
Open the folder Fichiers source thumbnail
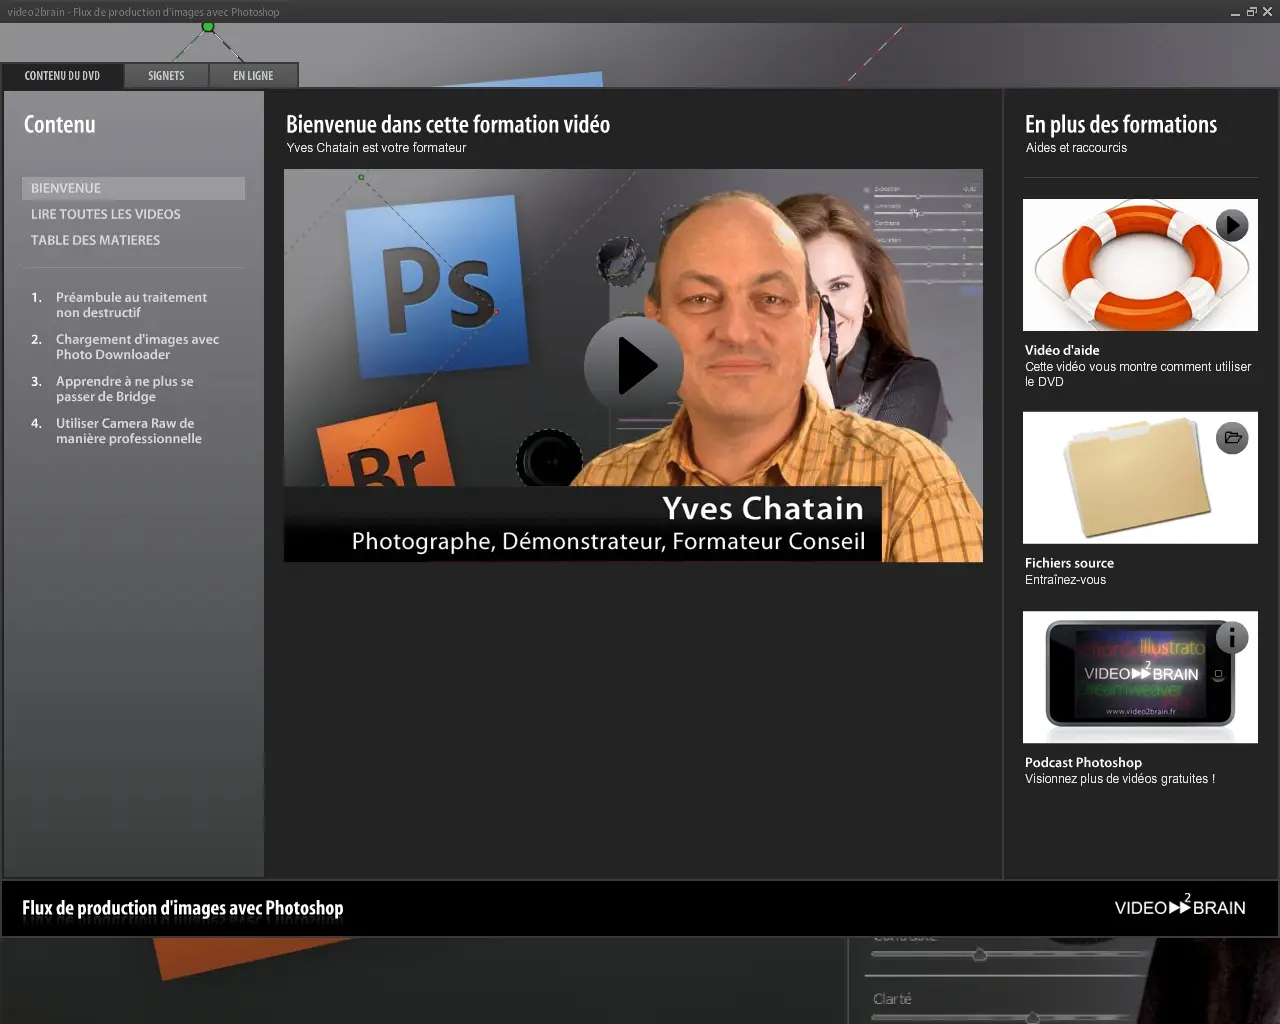point(1140,478)
